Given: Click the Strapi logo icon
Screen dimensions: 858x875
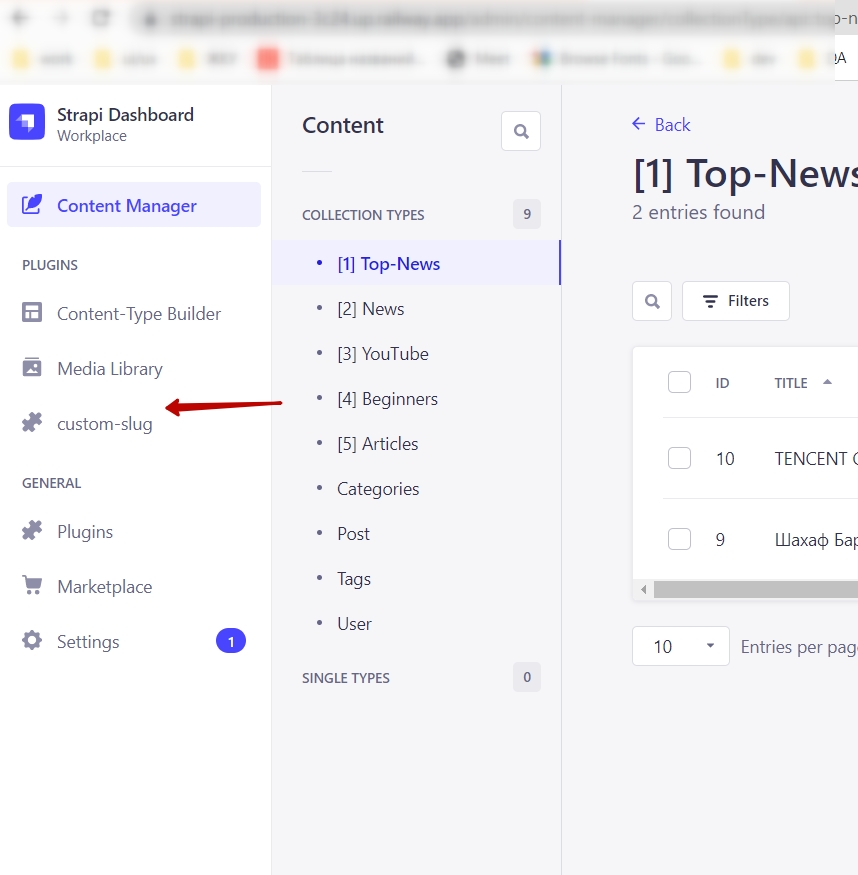Looking at the screenshot, I should point(27,123).
